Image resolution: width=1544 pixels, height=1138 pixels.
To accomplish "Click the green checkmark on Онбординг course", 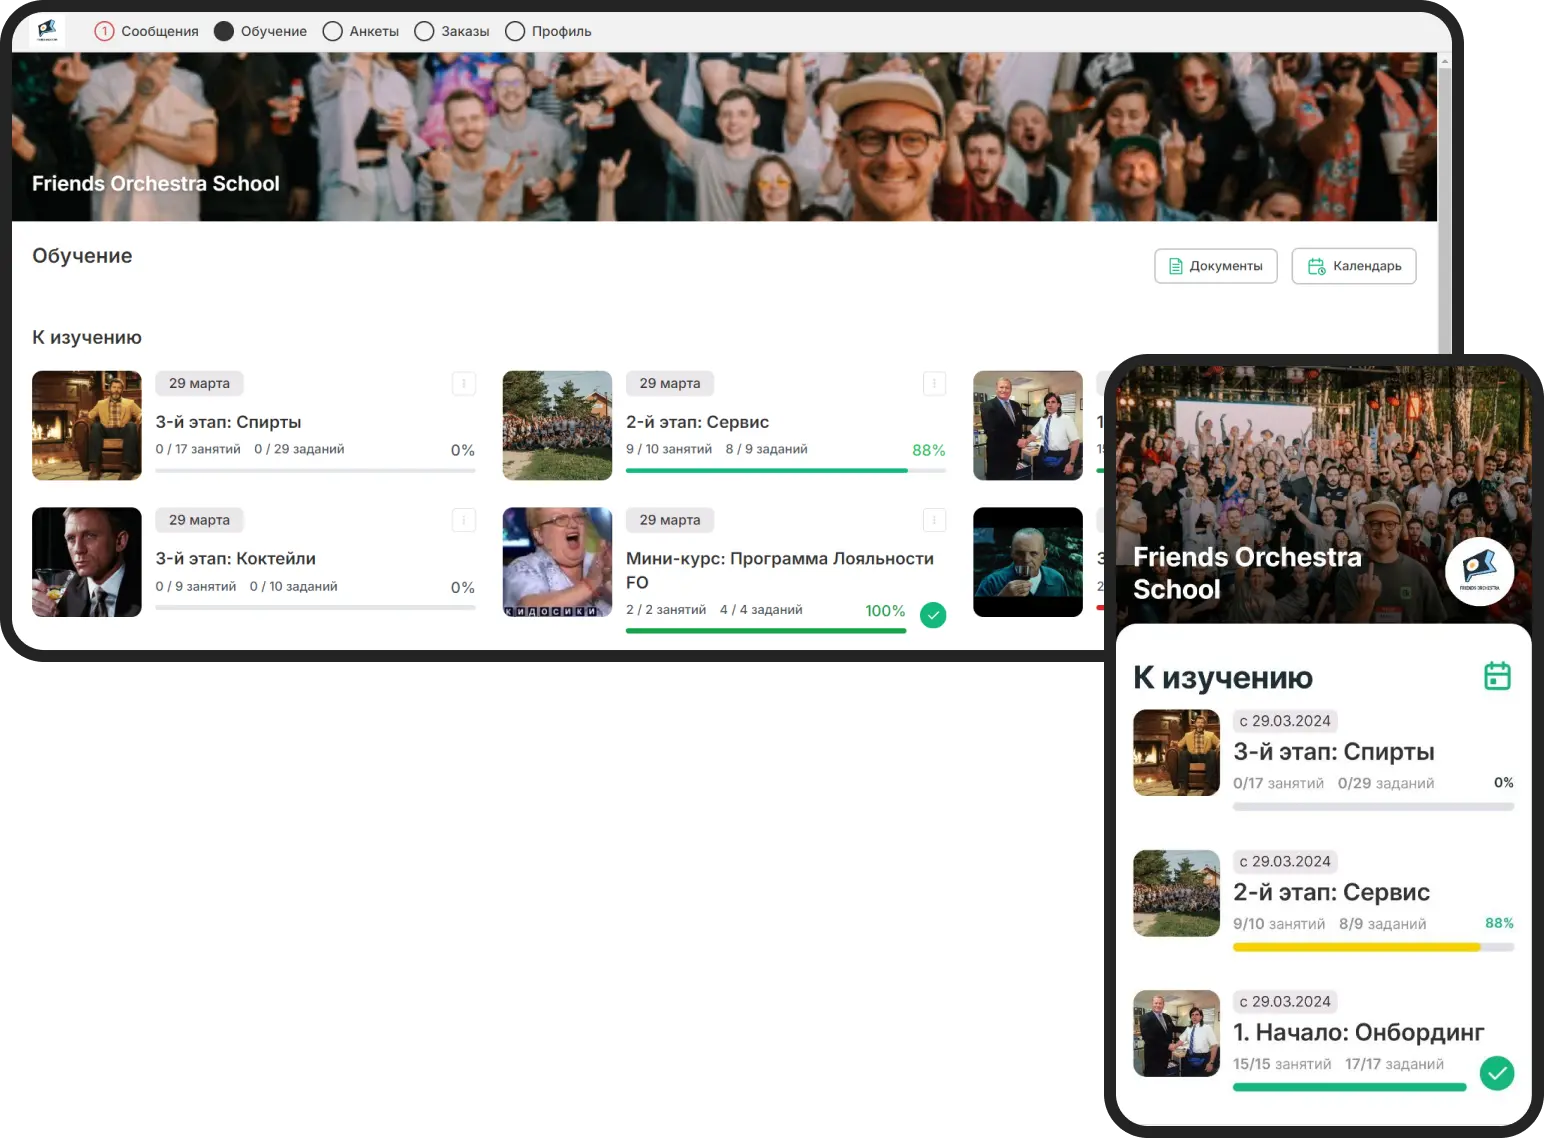I will point(1496,1073).
